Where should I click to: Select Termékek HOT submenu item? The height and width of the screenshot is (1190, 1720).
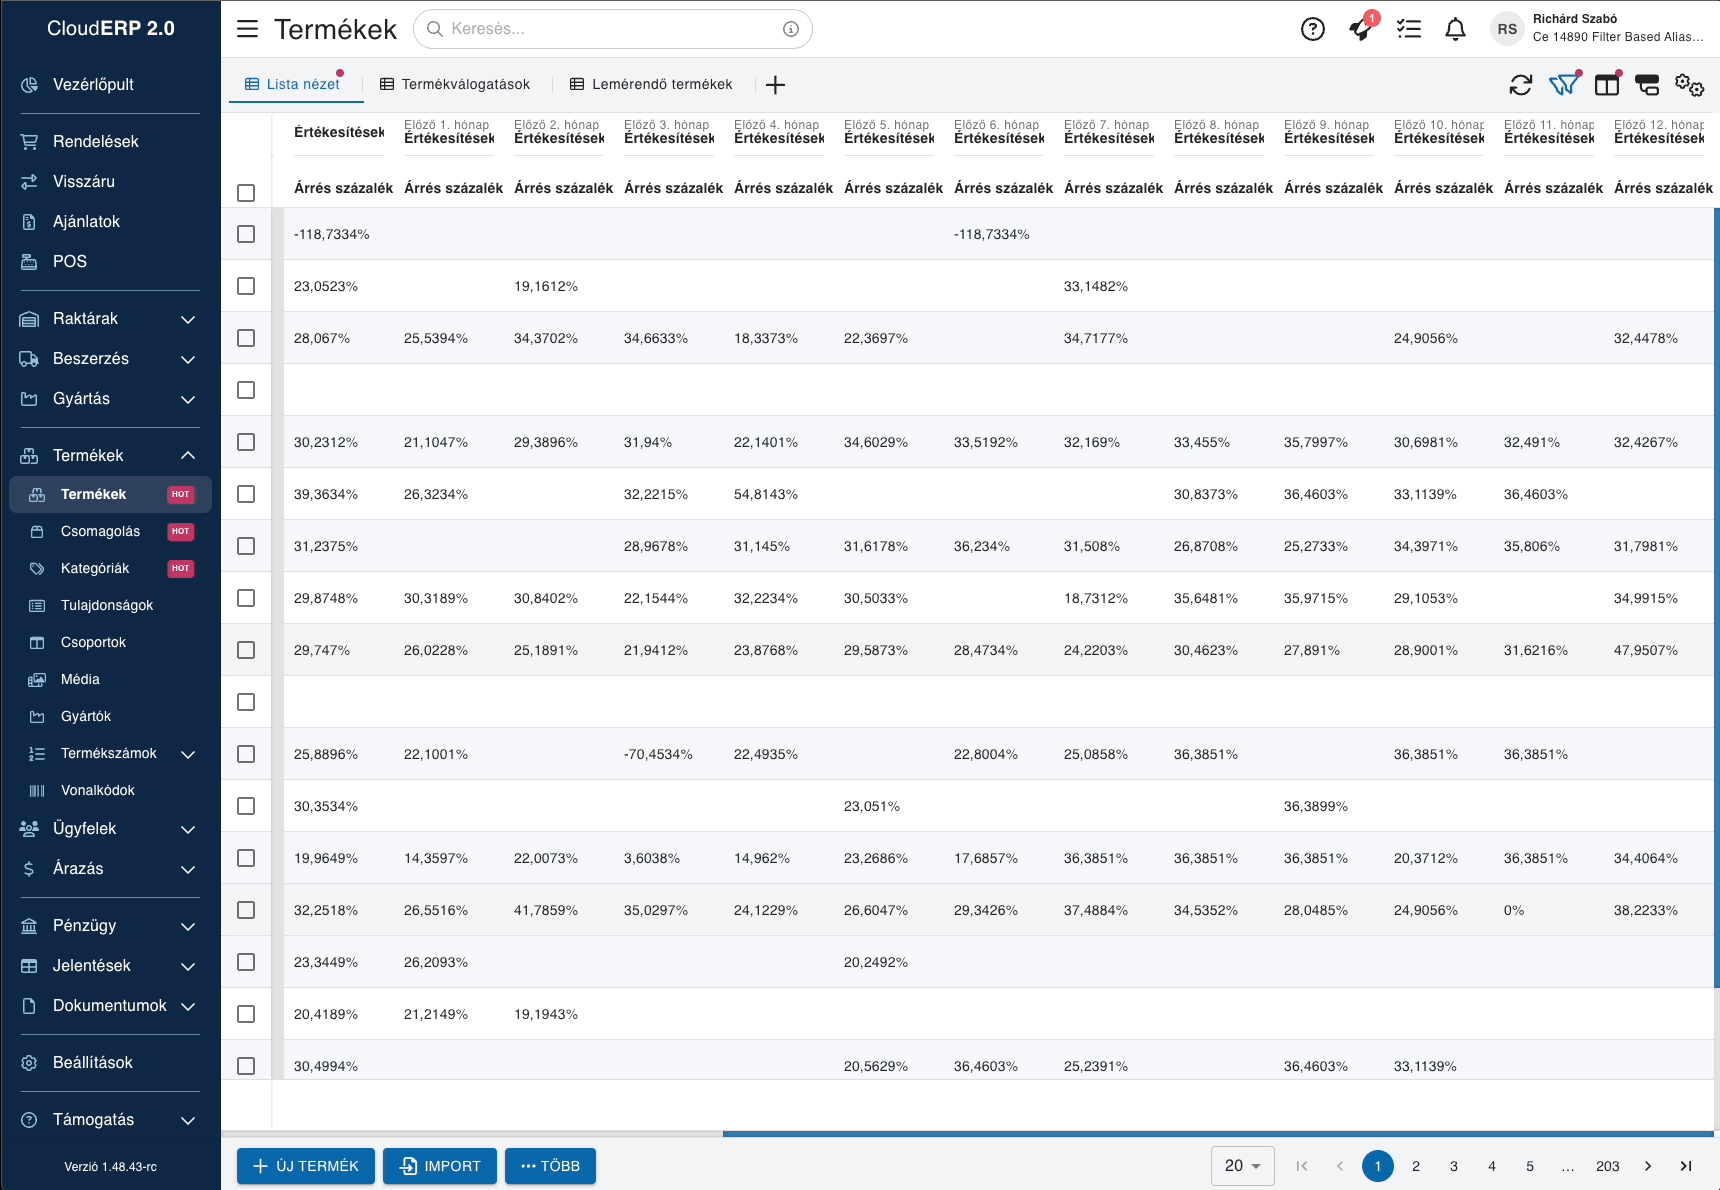(x=110, y=494)
